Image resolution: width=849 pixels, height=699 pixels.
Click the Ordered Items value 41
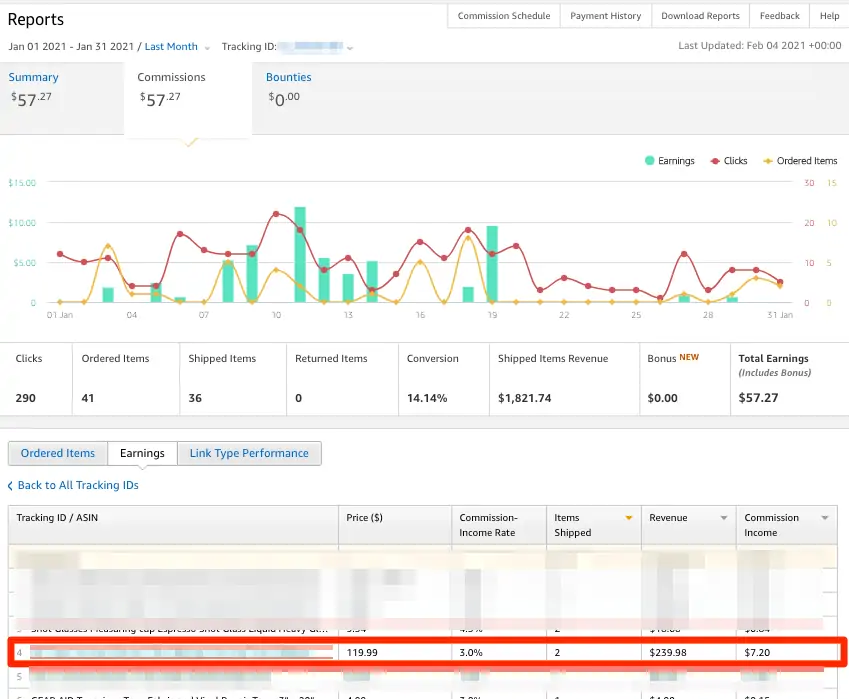point(88,398)
